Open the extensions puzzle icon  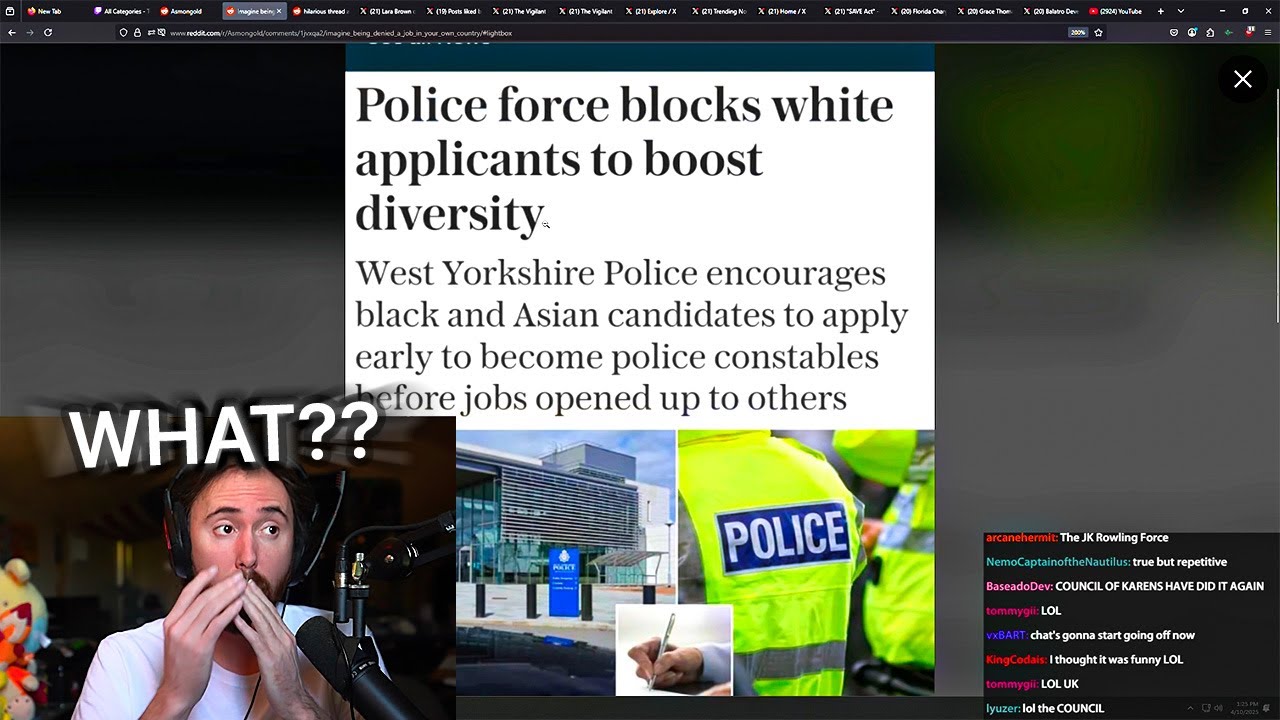click(1210, 32)
